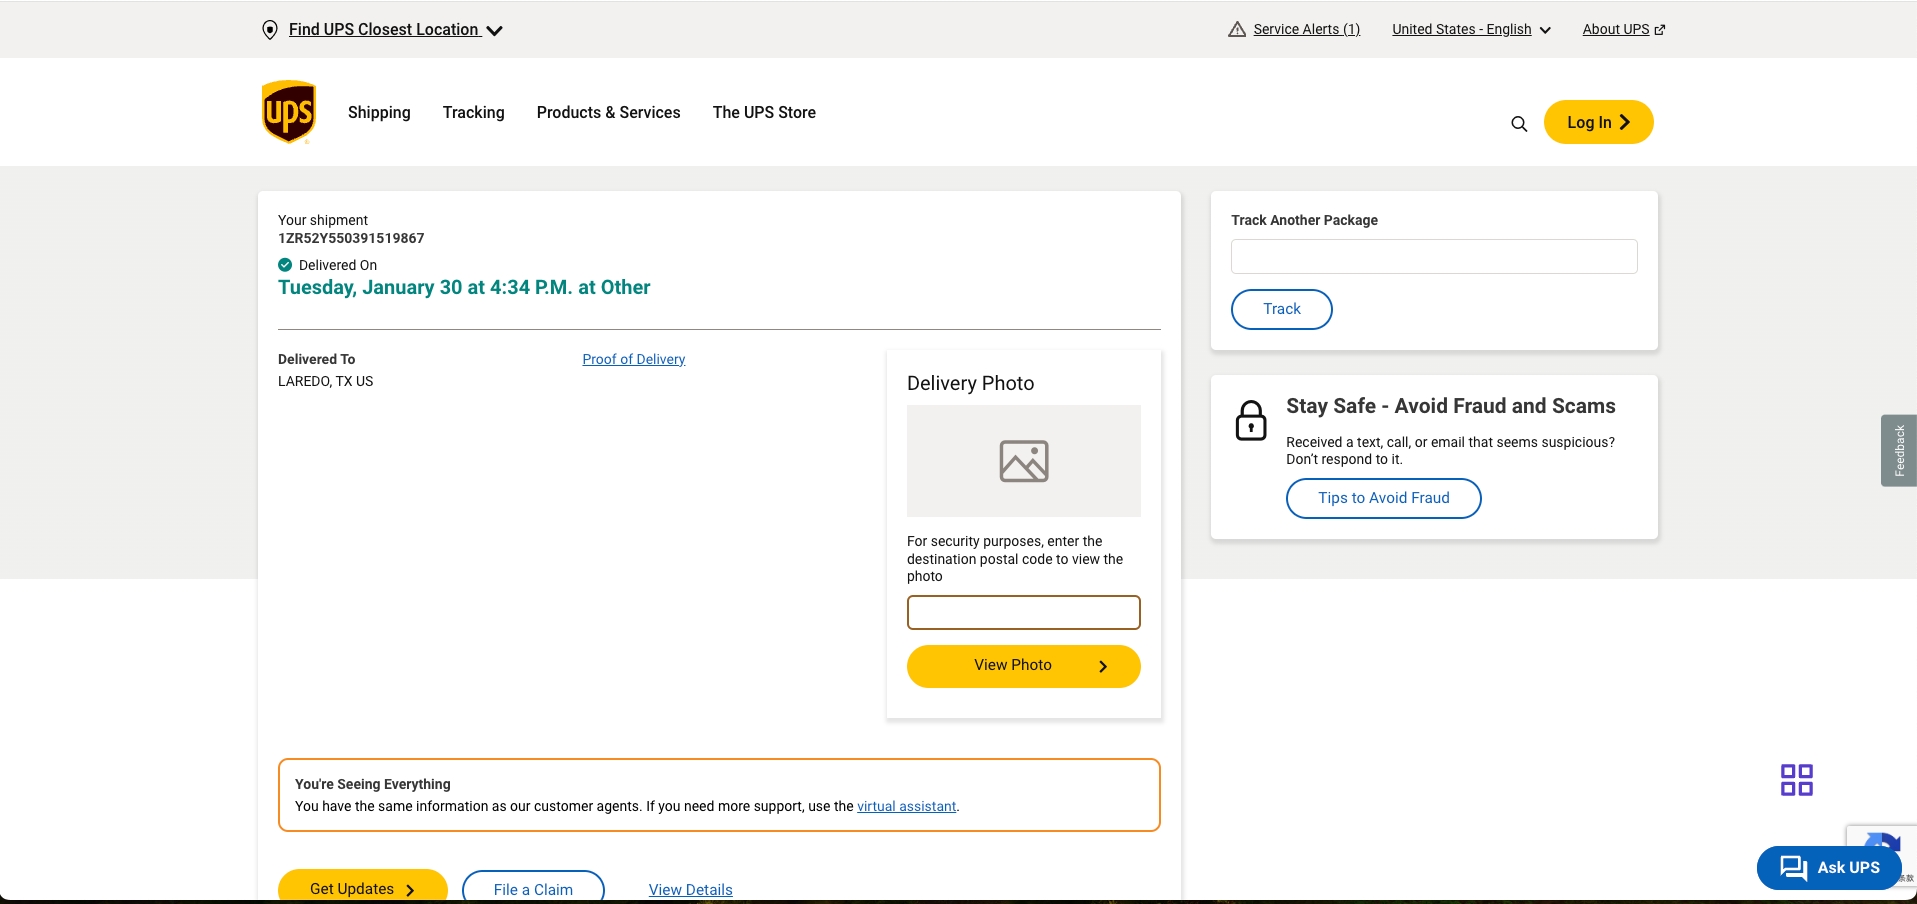This screenshot has width=1917, height=904.
Task: Open United States - English language selector
Action: (1471, 30)
